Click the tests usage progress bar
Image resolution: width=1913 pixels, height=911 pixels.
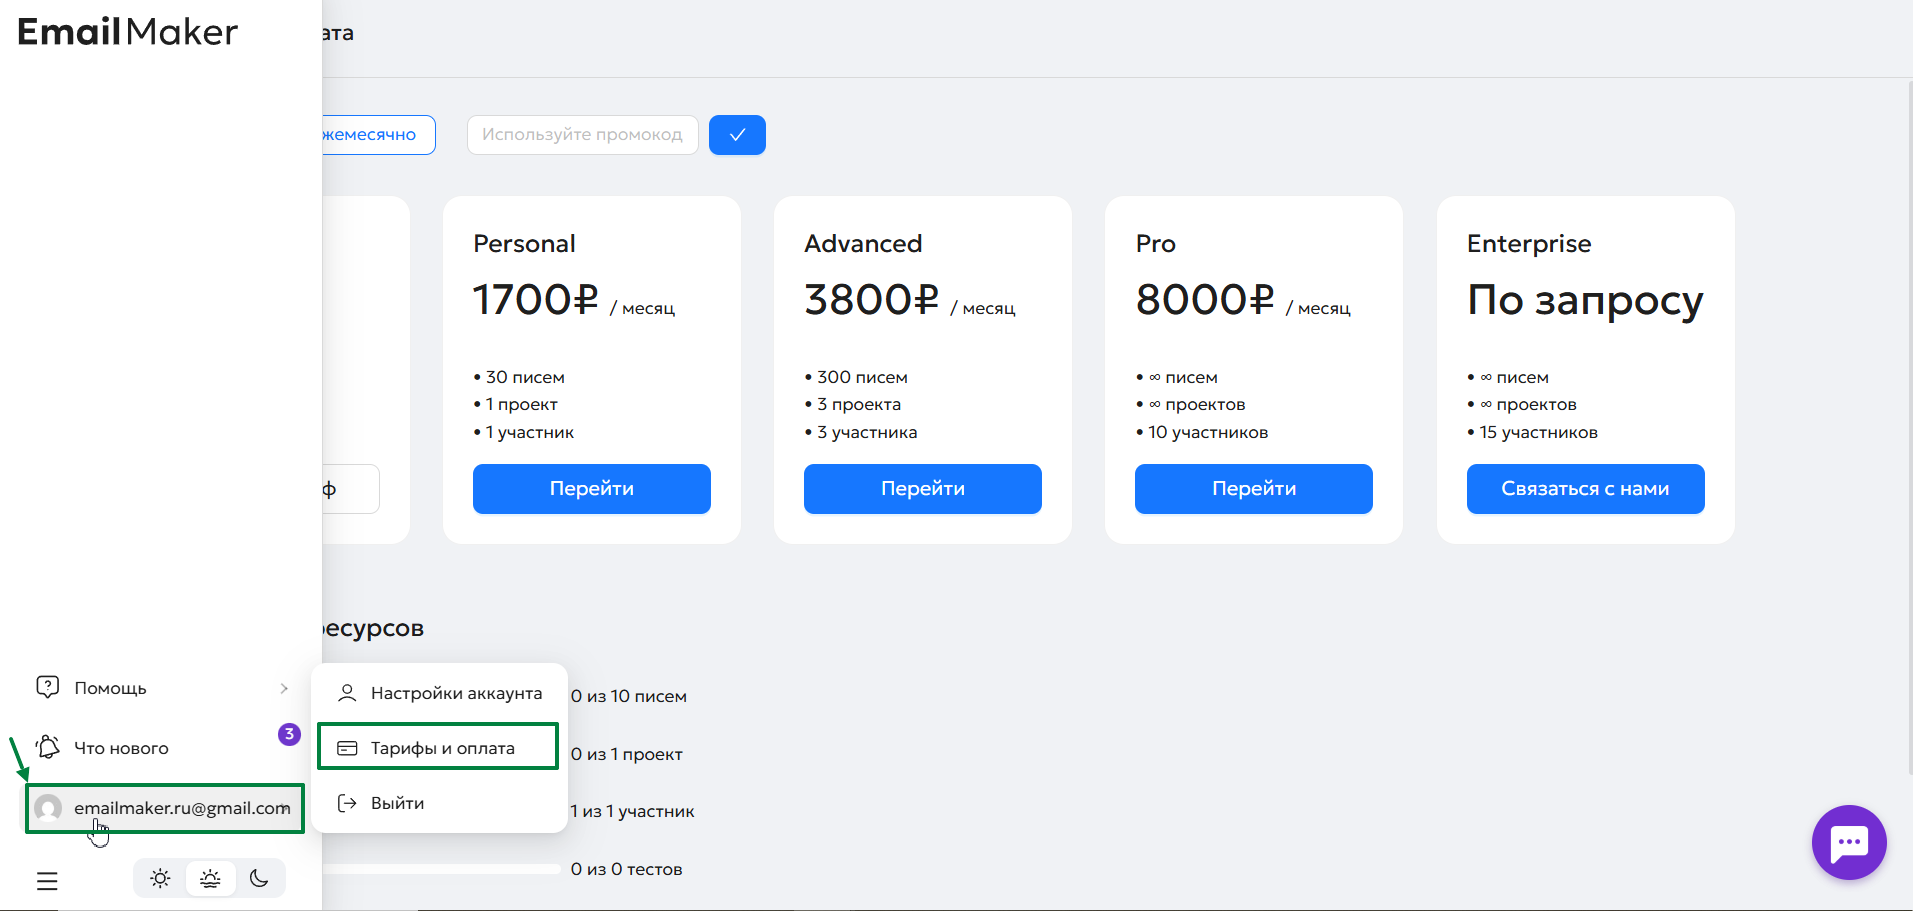point(440,869)
